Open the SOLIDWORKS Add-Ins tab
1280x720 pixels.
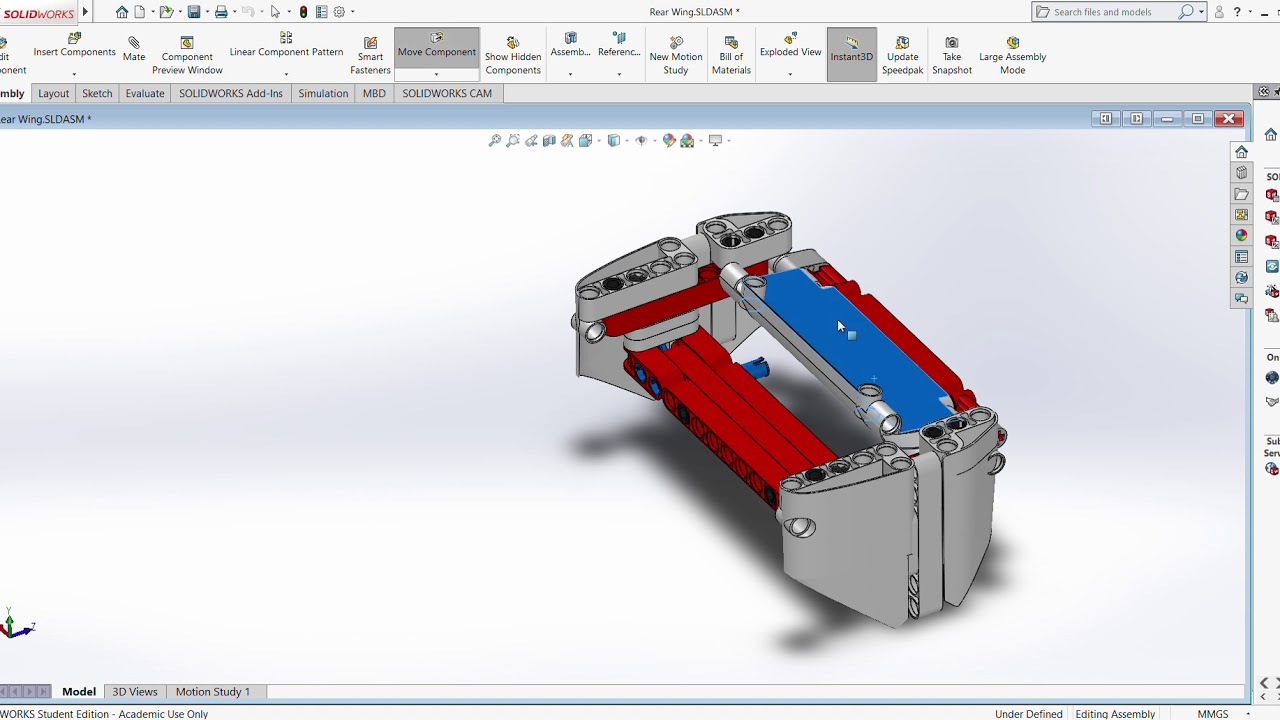pos(231,93)
